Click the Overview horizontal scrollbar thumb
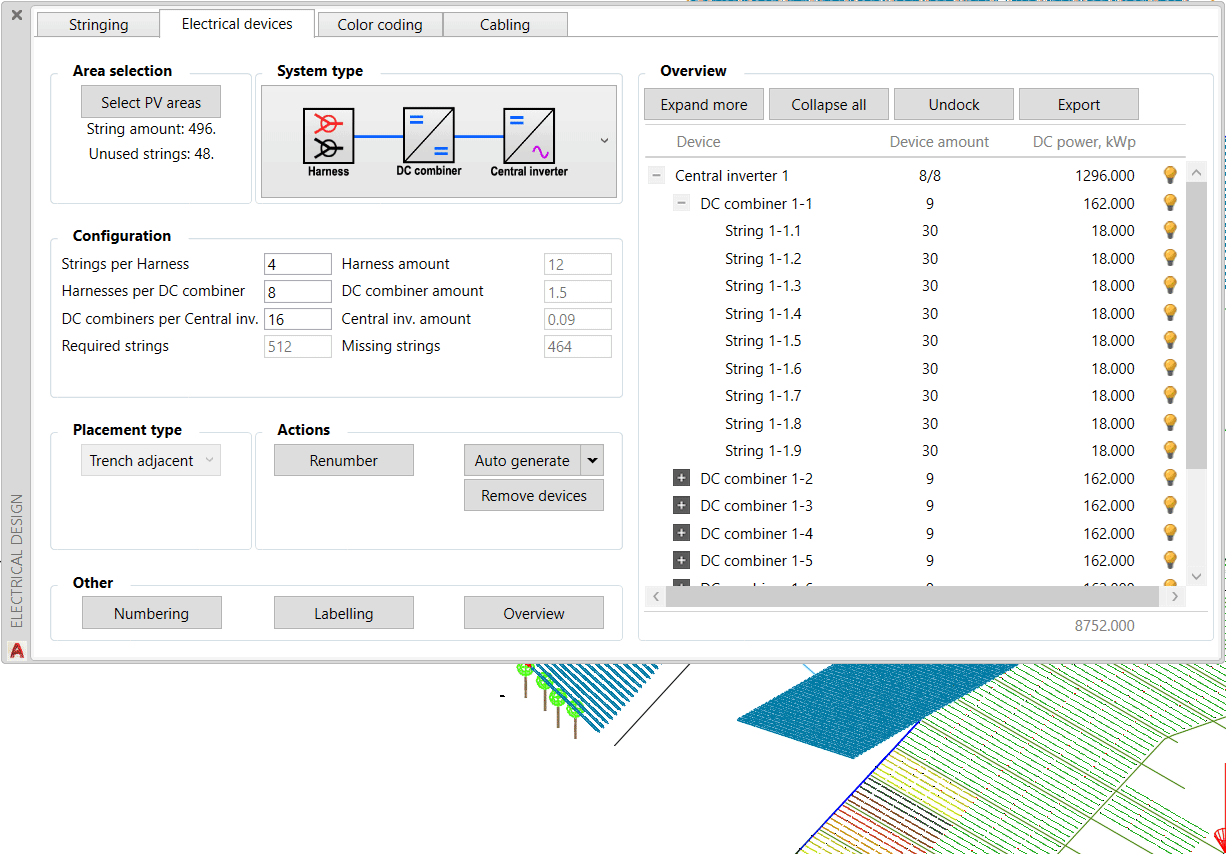The width and height of the screenshot is (1226, 854). [x=912, y=596]
